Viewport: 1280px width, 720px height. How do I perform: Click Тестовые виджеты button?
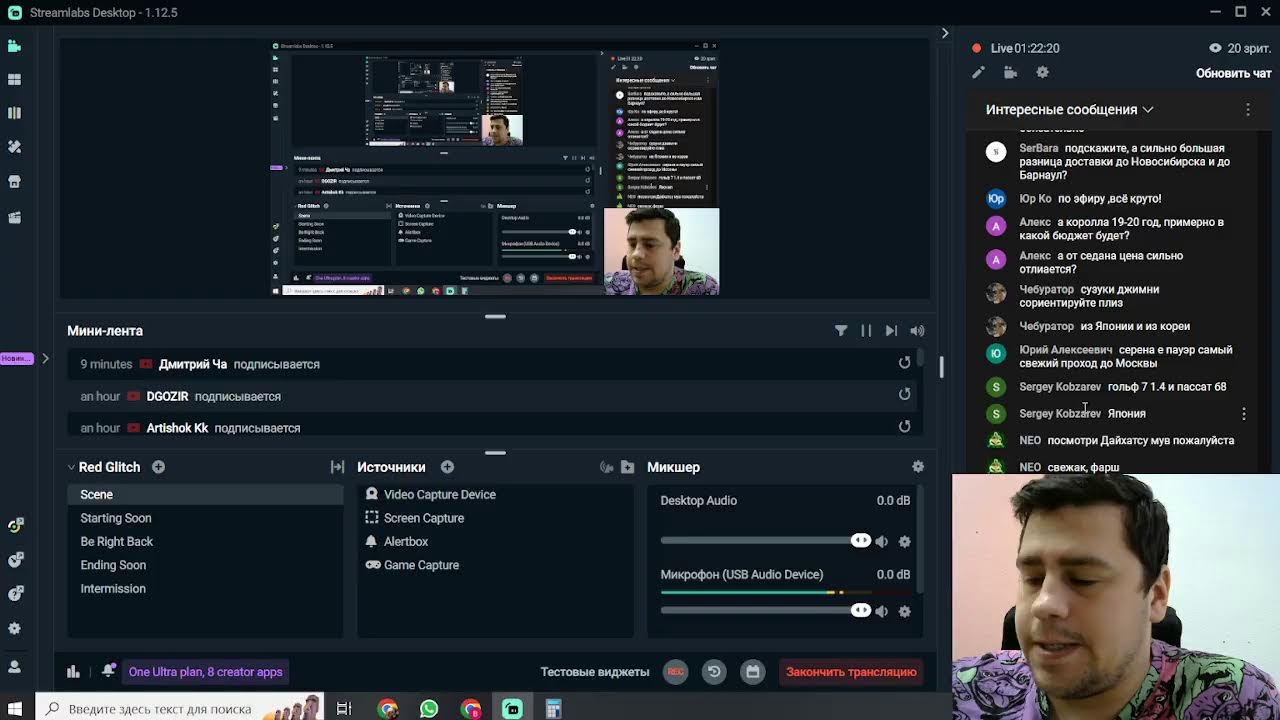[595, 672]
